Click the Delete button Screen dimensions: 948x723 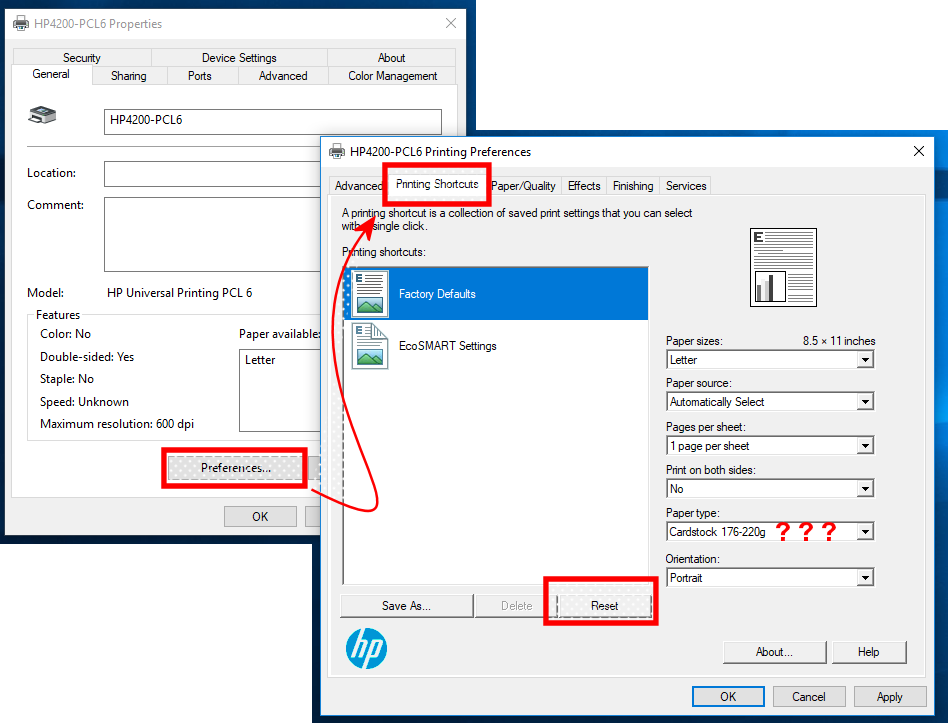pos(516,606)
